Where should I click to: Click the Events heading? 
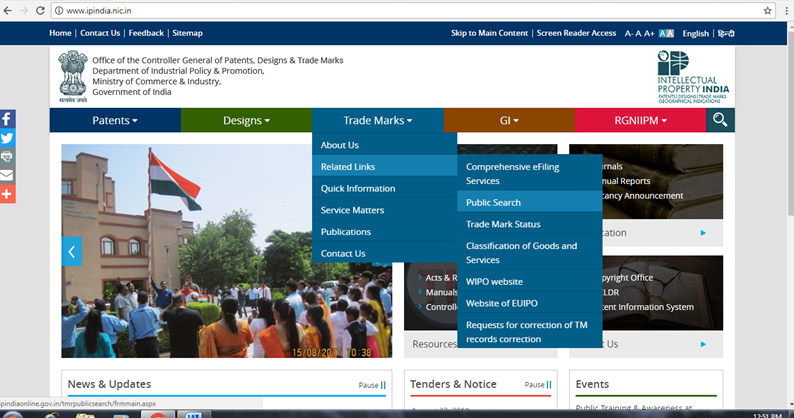click(x=592, y=384)
